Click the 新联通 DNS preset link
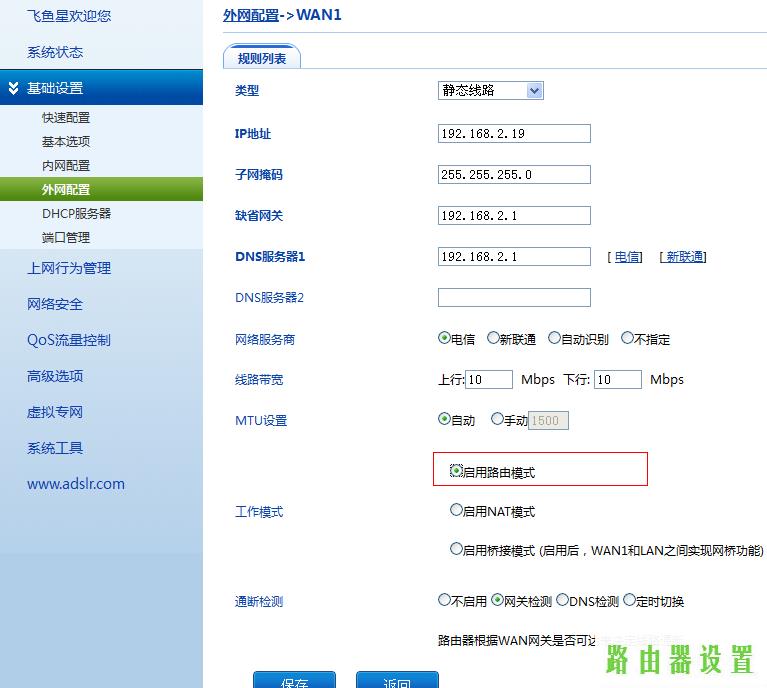767x688 pixels. pyautogui.click(x=685, y=257)
